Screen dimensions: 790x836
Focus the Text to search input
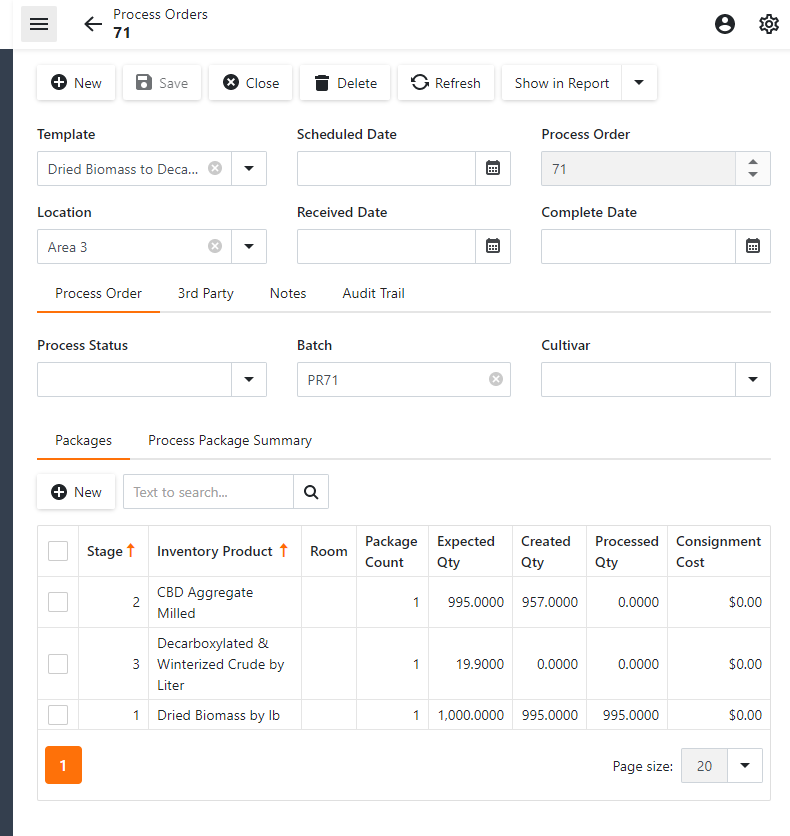[208, 491]
